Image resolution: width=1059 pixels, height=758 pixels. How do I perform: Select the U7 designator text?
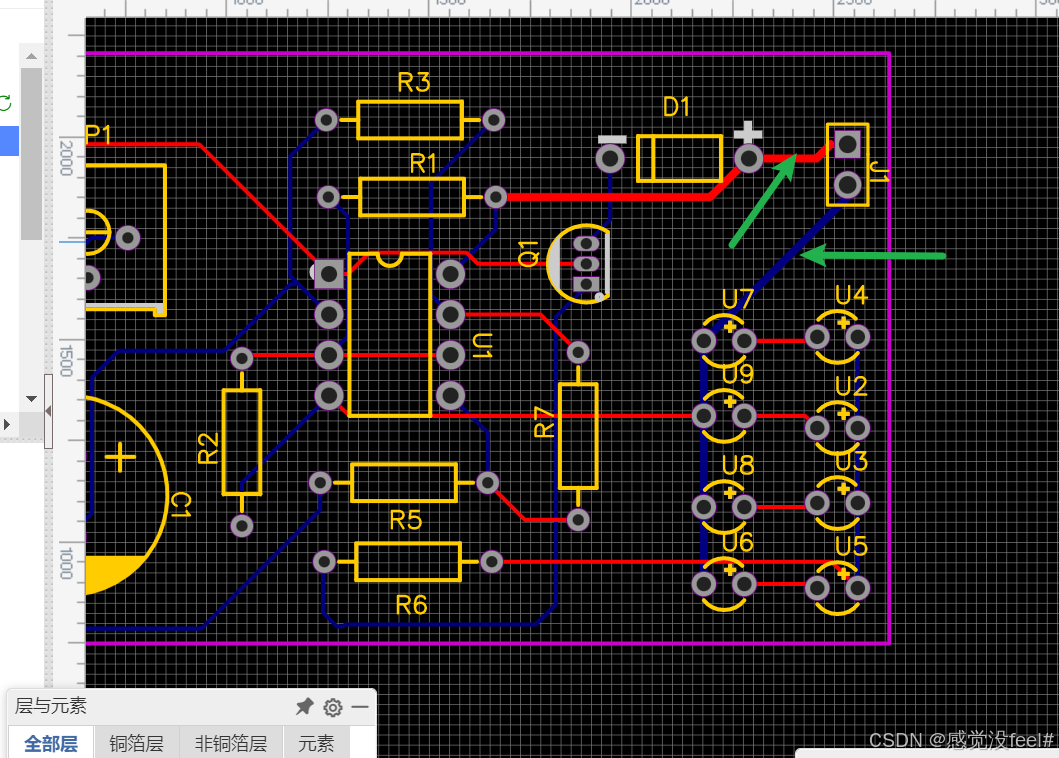[x=738, y=299]
